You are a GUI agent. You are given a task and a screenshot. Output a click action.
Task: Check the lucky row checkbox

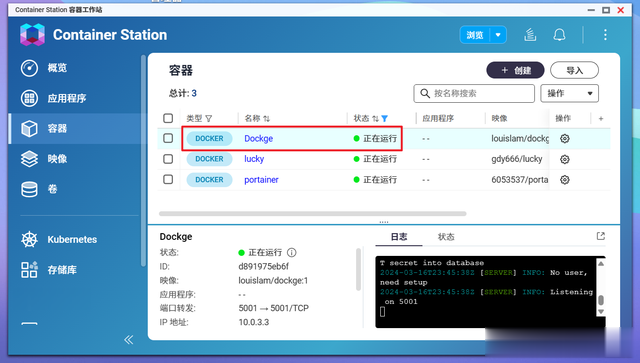click(x=168, y=158)
